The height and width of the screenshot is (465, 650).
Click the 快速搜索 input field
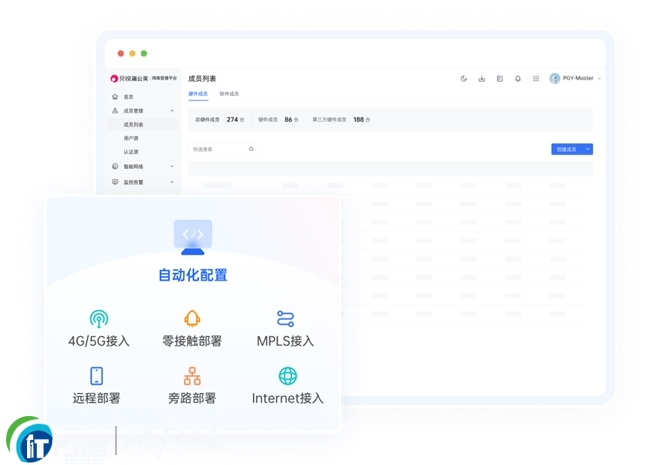pos(218,149)
